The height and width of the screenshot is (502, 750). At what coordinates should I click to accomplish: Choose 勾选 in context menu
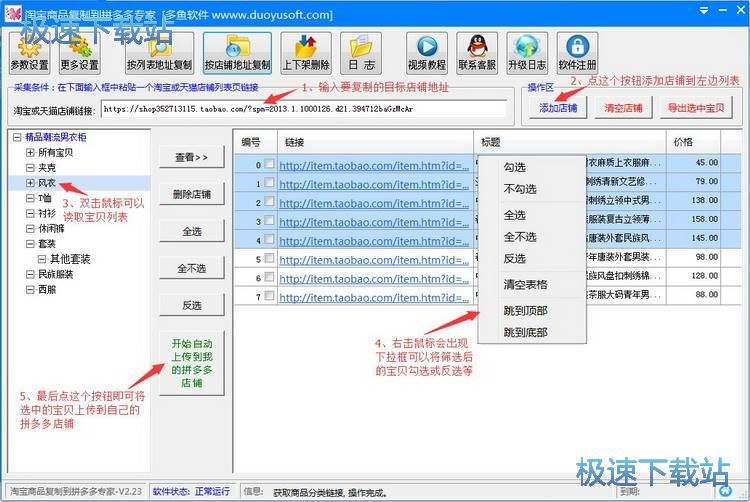pyautogui.click(x=532, y=167)
